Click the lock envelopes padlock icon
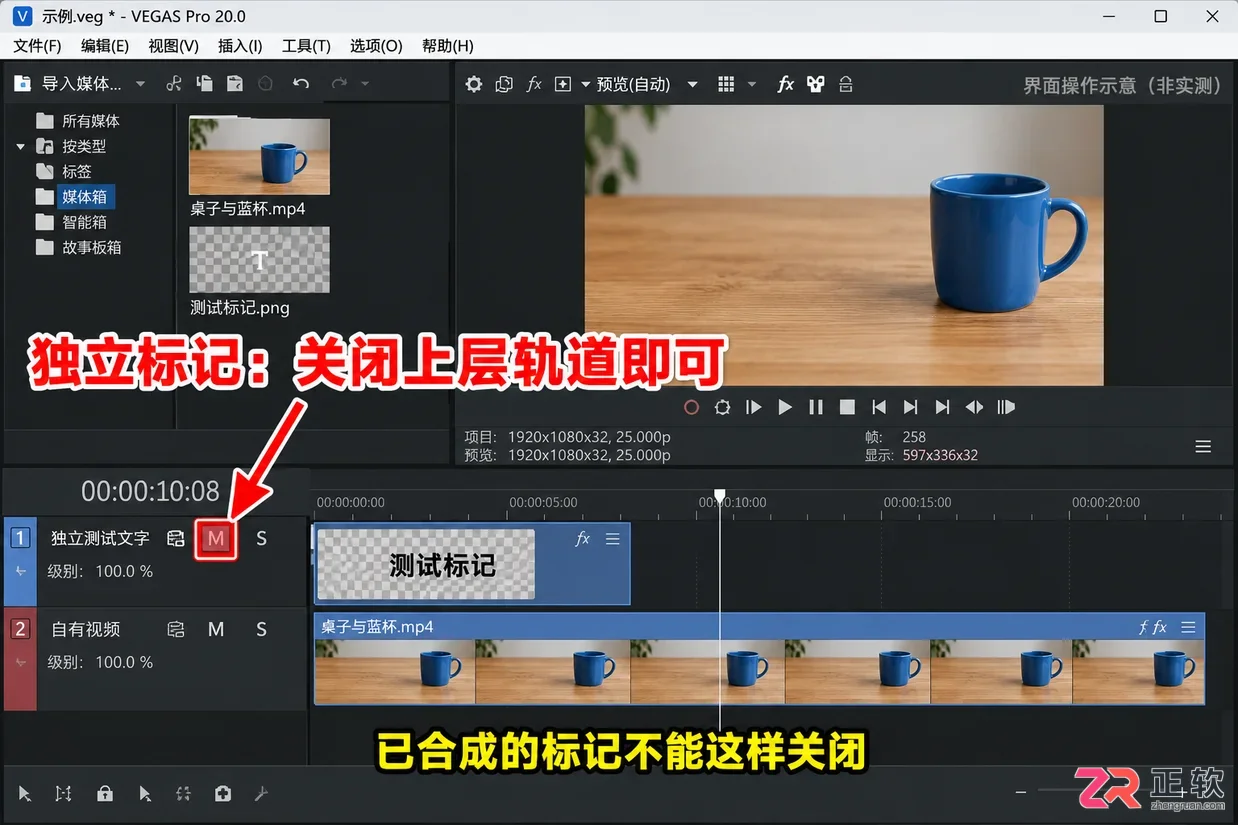This screenshot has height=825, width=1238. coord(105,793)
